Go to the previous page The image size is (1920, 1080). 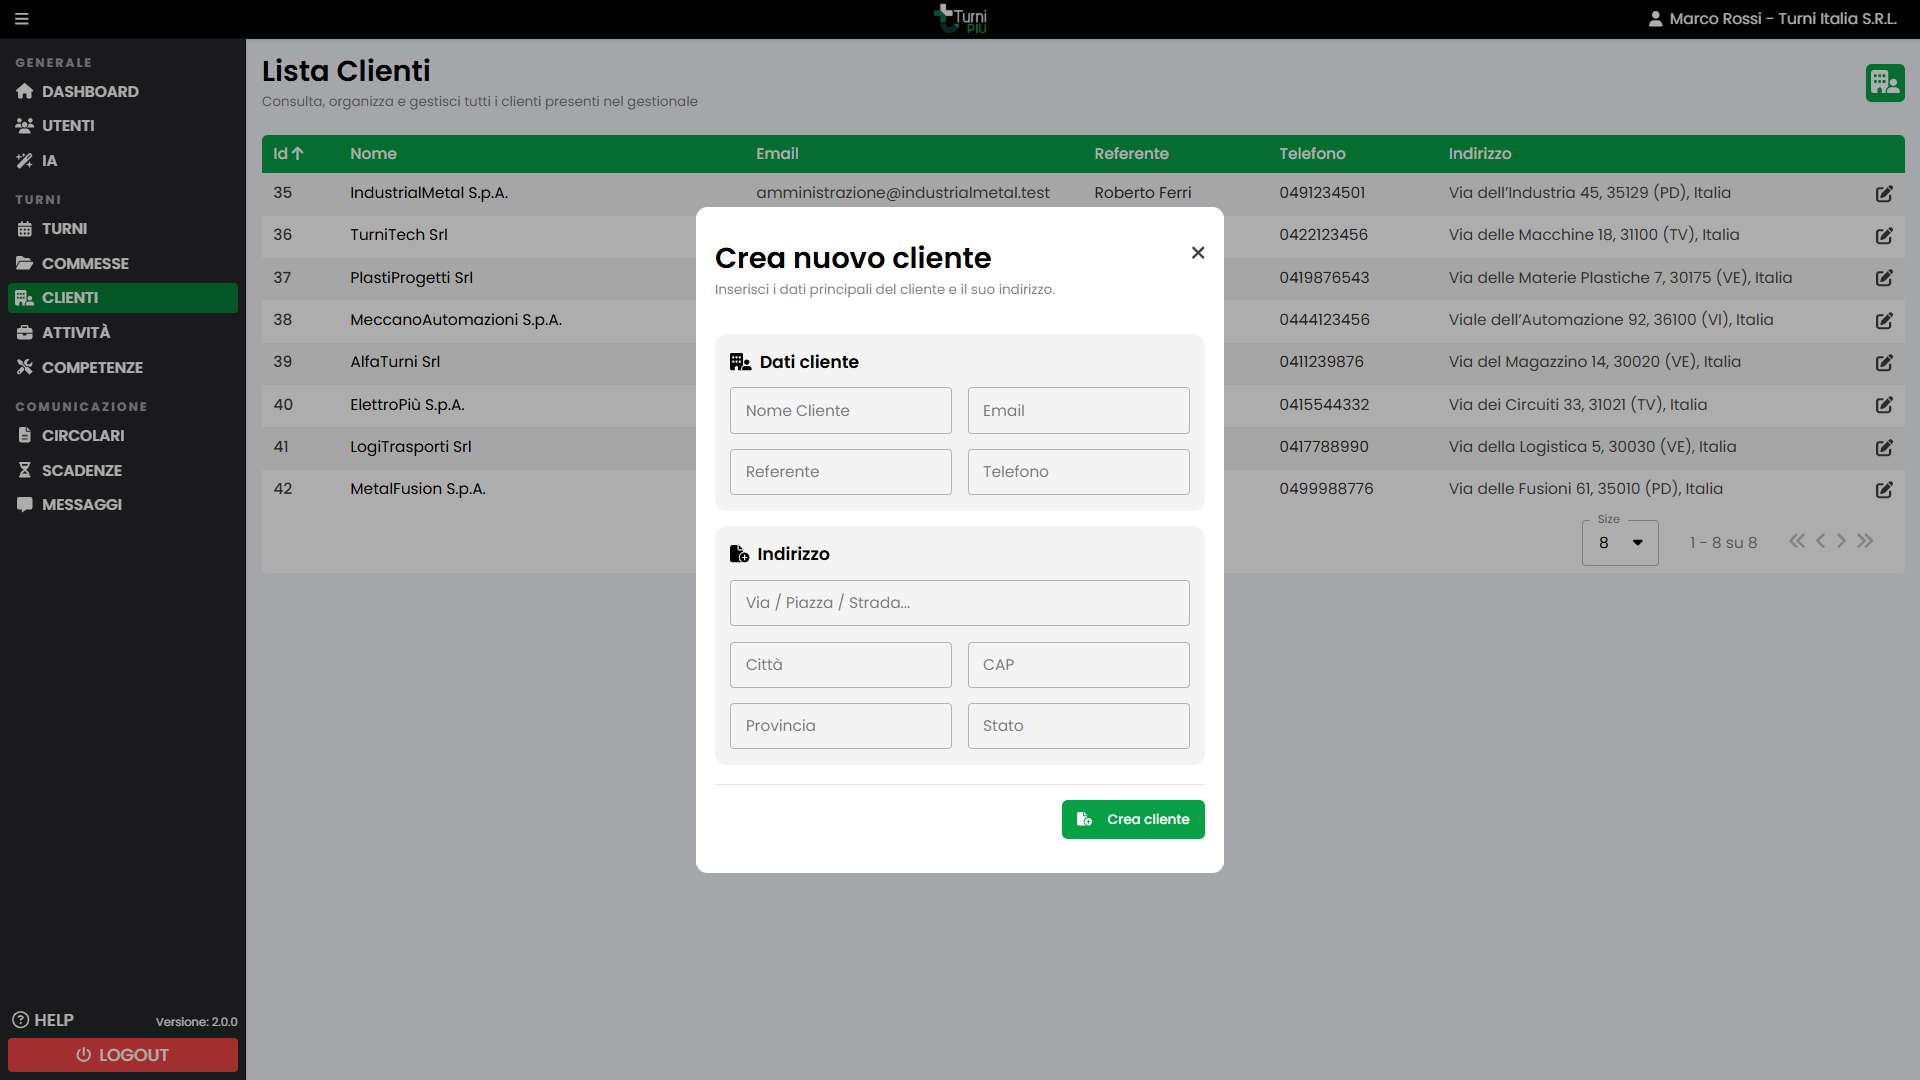click(1820, 541)
